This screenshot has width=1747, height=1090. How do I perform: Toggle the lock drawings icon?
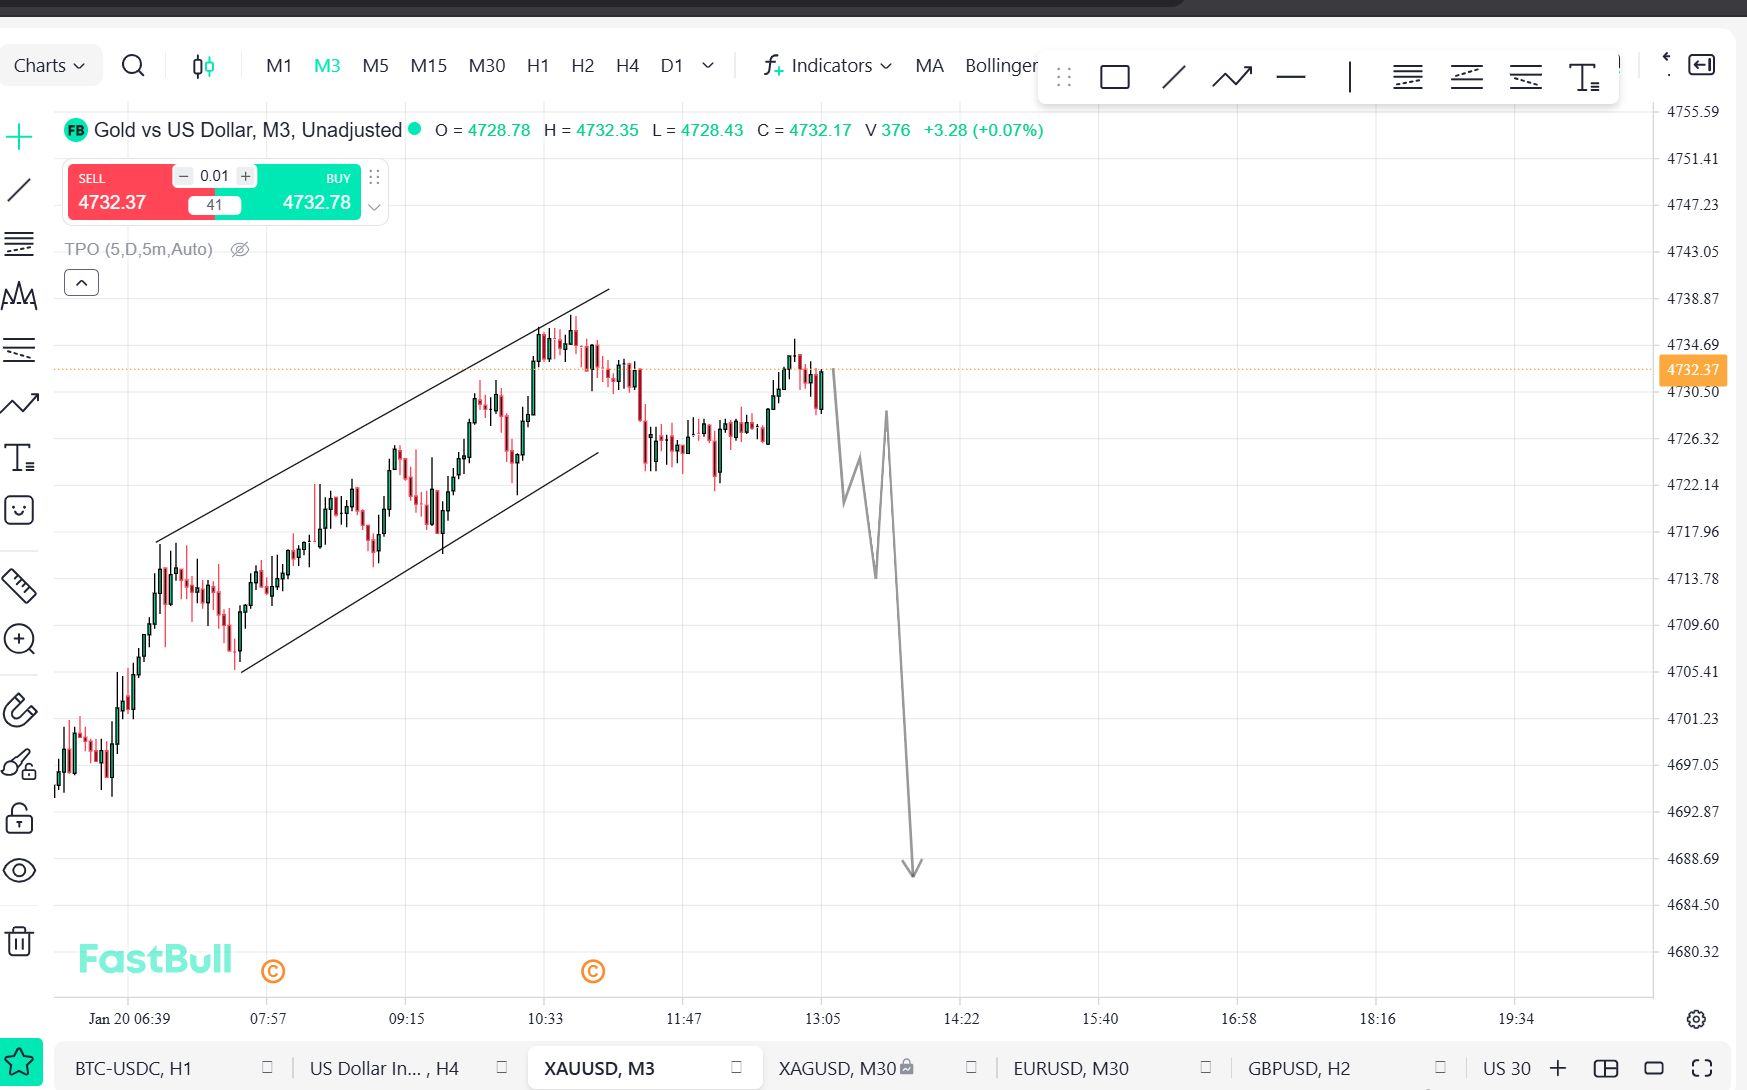pos(19,818)
